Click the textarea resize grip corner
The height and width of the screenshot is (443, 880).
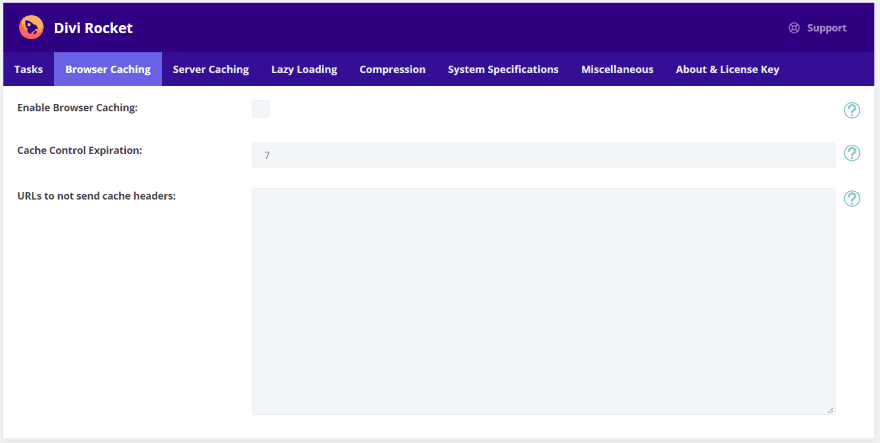pos(830,410)
